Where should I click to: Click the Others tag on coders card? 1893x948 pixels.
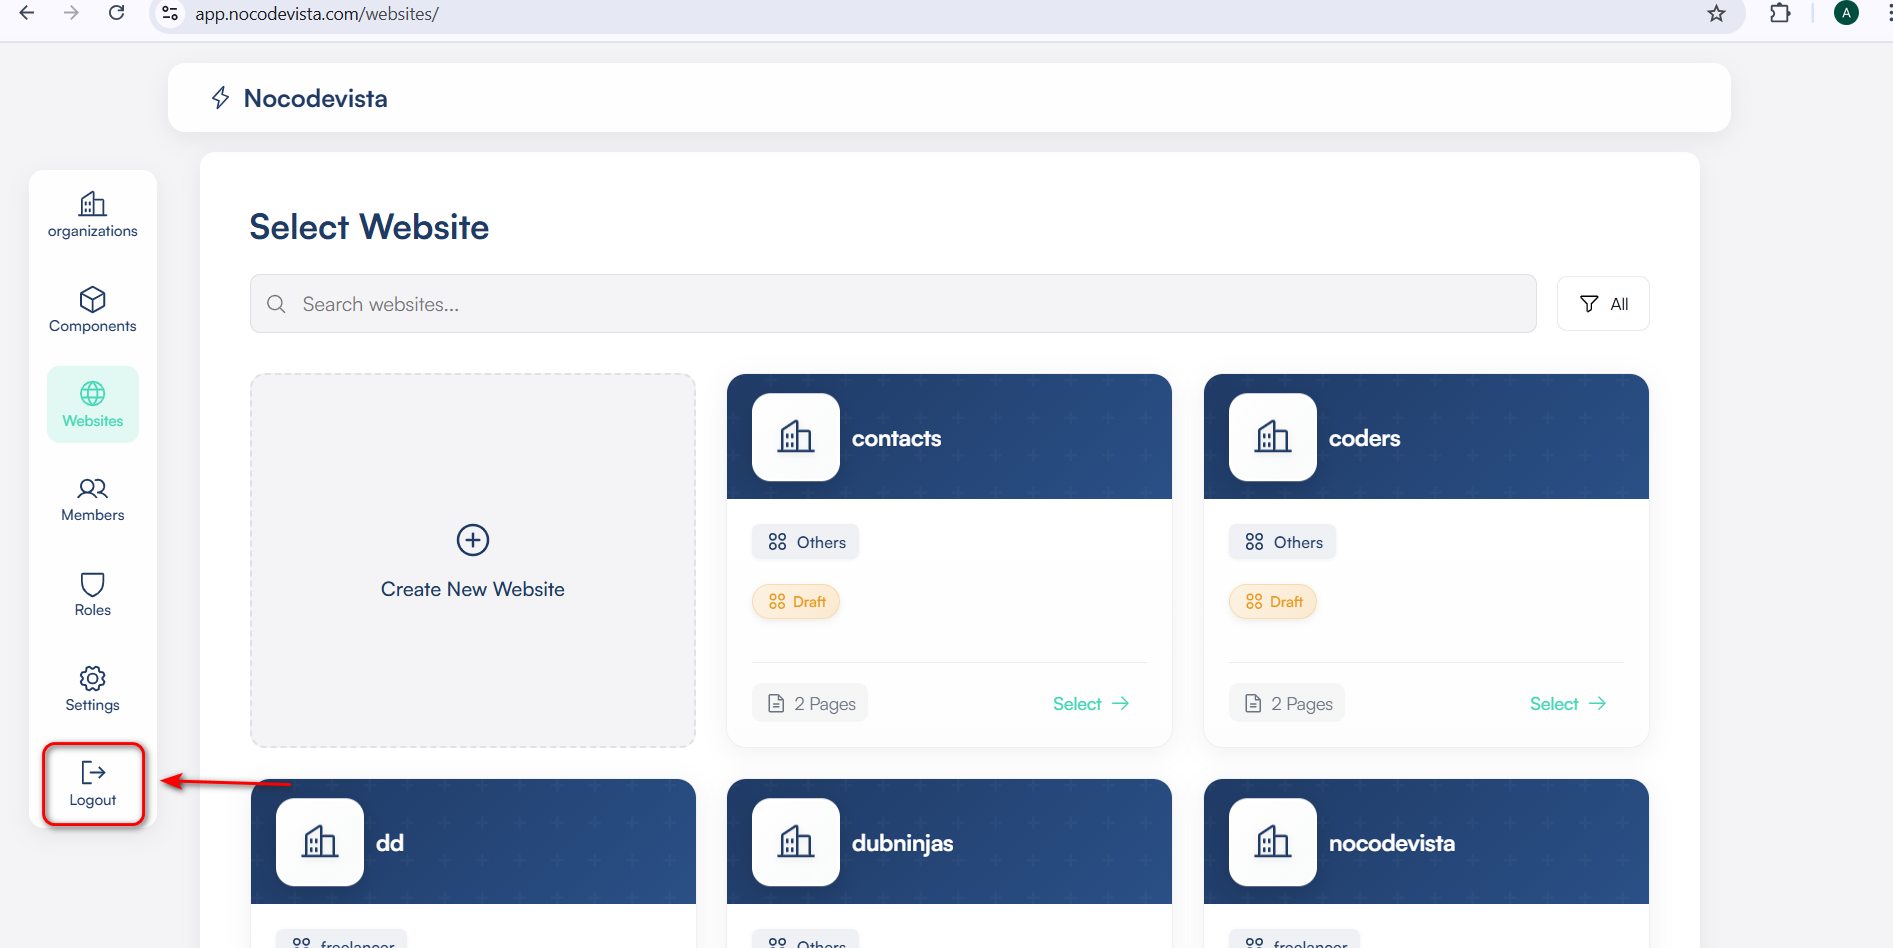(1283, 542)
